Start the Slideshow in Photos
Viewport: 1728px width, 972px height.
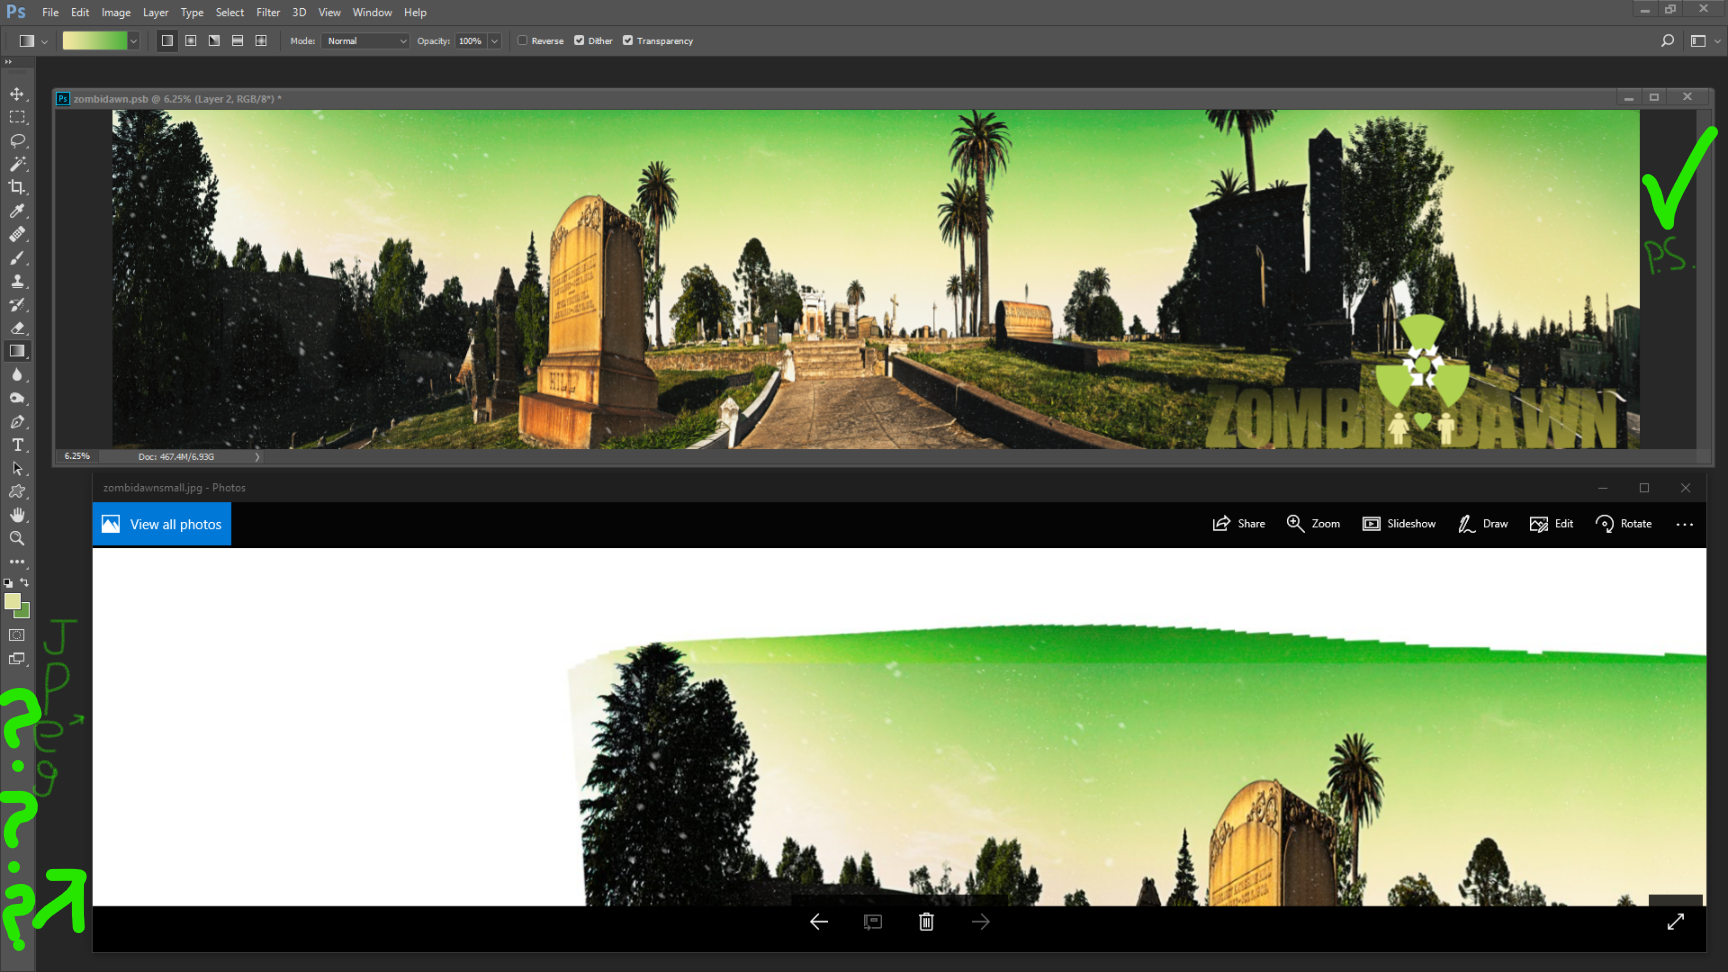tap(1399, 524)
